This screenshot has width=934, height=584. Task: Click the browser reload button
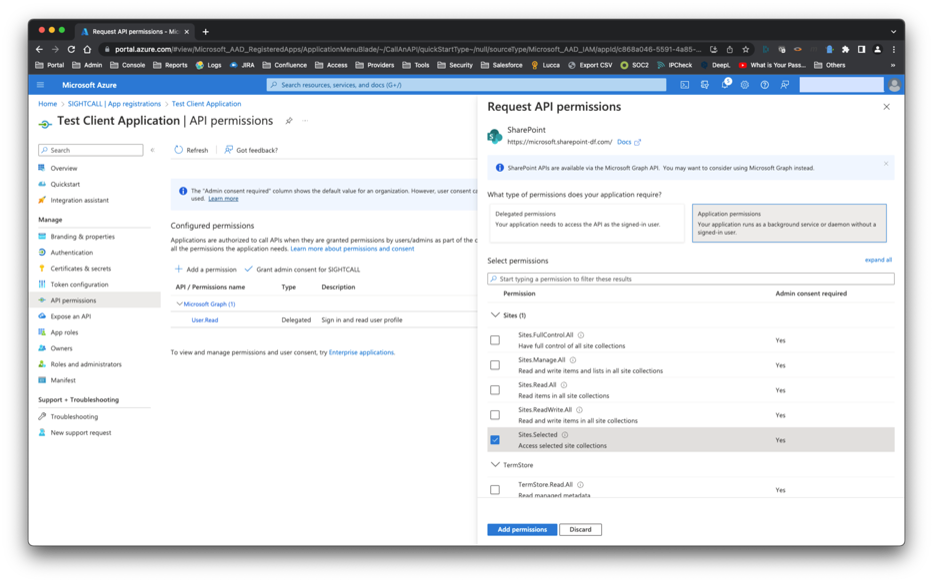(71, 49)
